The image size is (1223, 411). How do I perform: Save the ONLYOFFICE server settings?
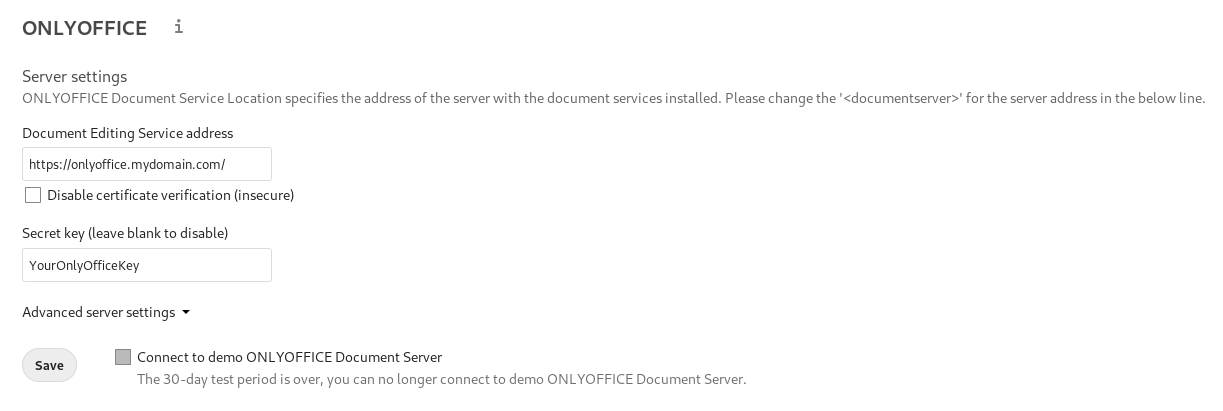coord(49,365)
